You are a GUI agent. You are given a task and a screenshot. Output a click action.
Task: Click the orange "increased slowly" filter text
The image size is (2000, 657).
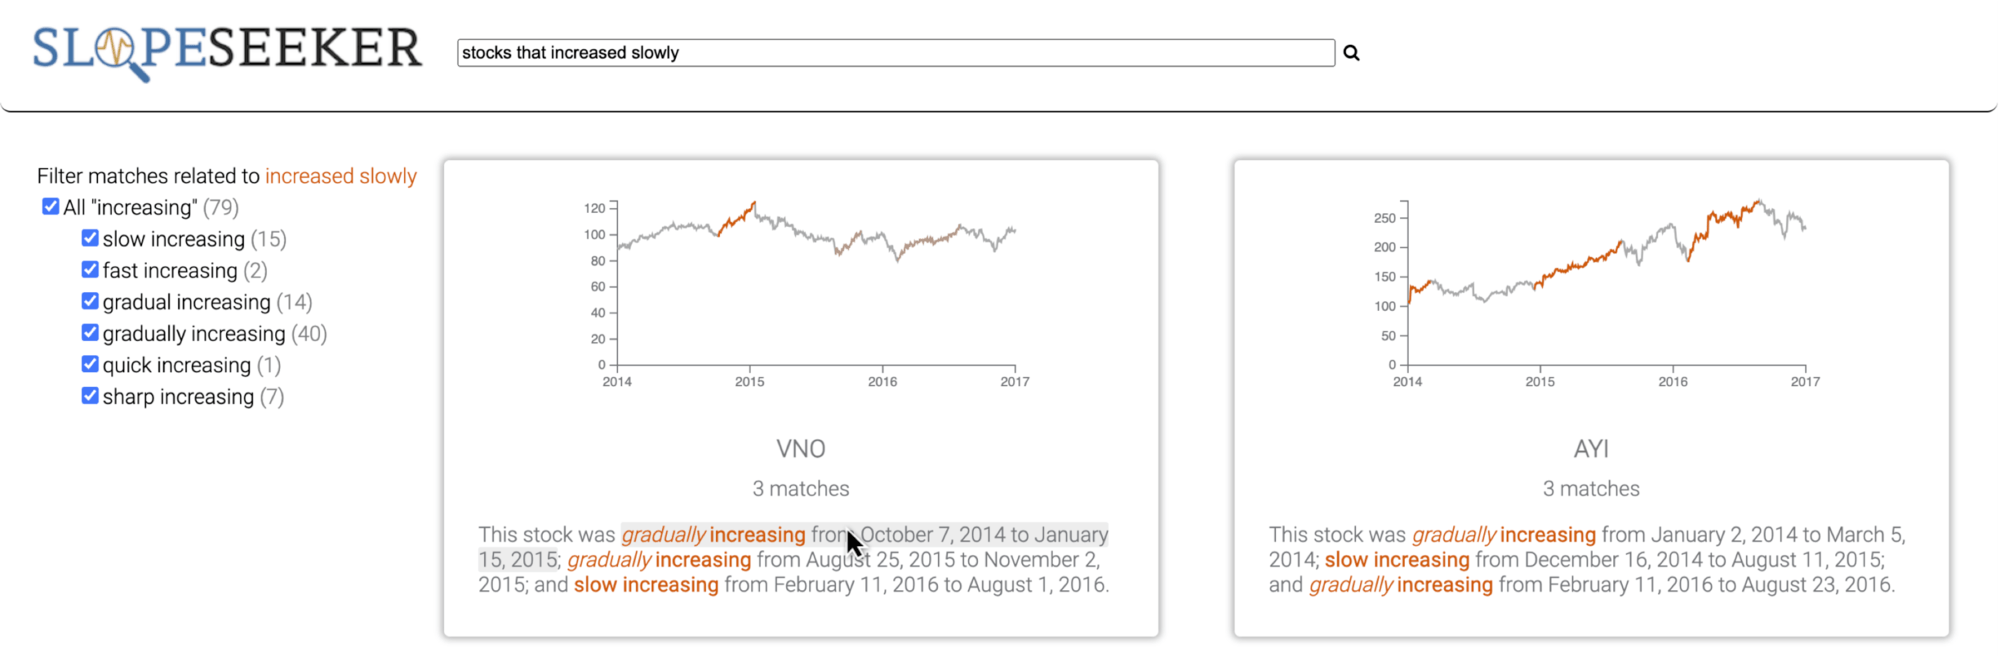coord(341,176)
